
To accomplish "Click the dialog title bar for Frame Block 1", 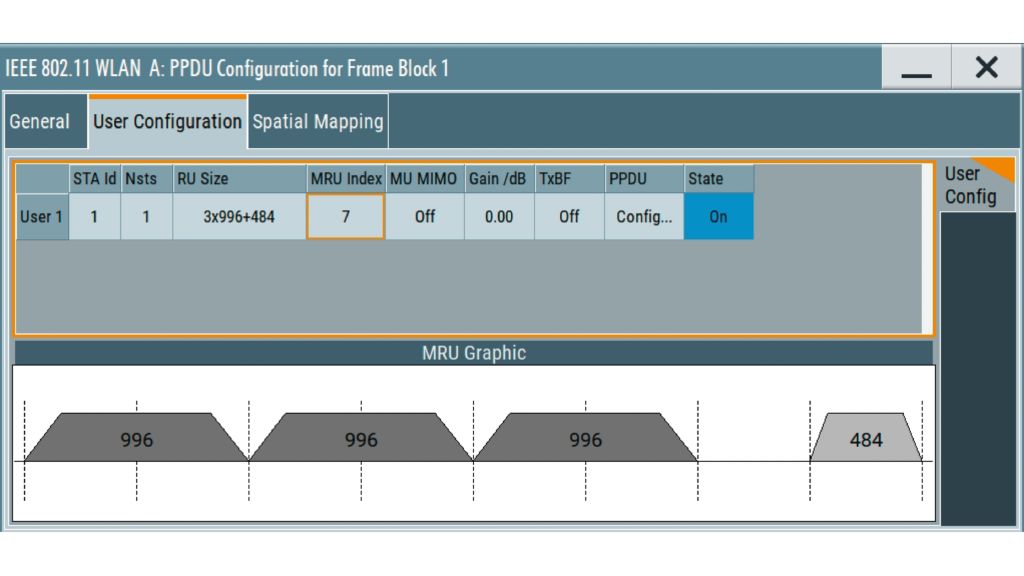I will 400,67.
